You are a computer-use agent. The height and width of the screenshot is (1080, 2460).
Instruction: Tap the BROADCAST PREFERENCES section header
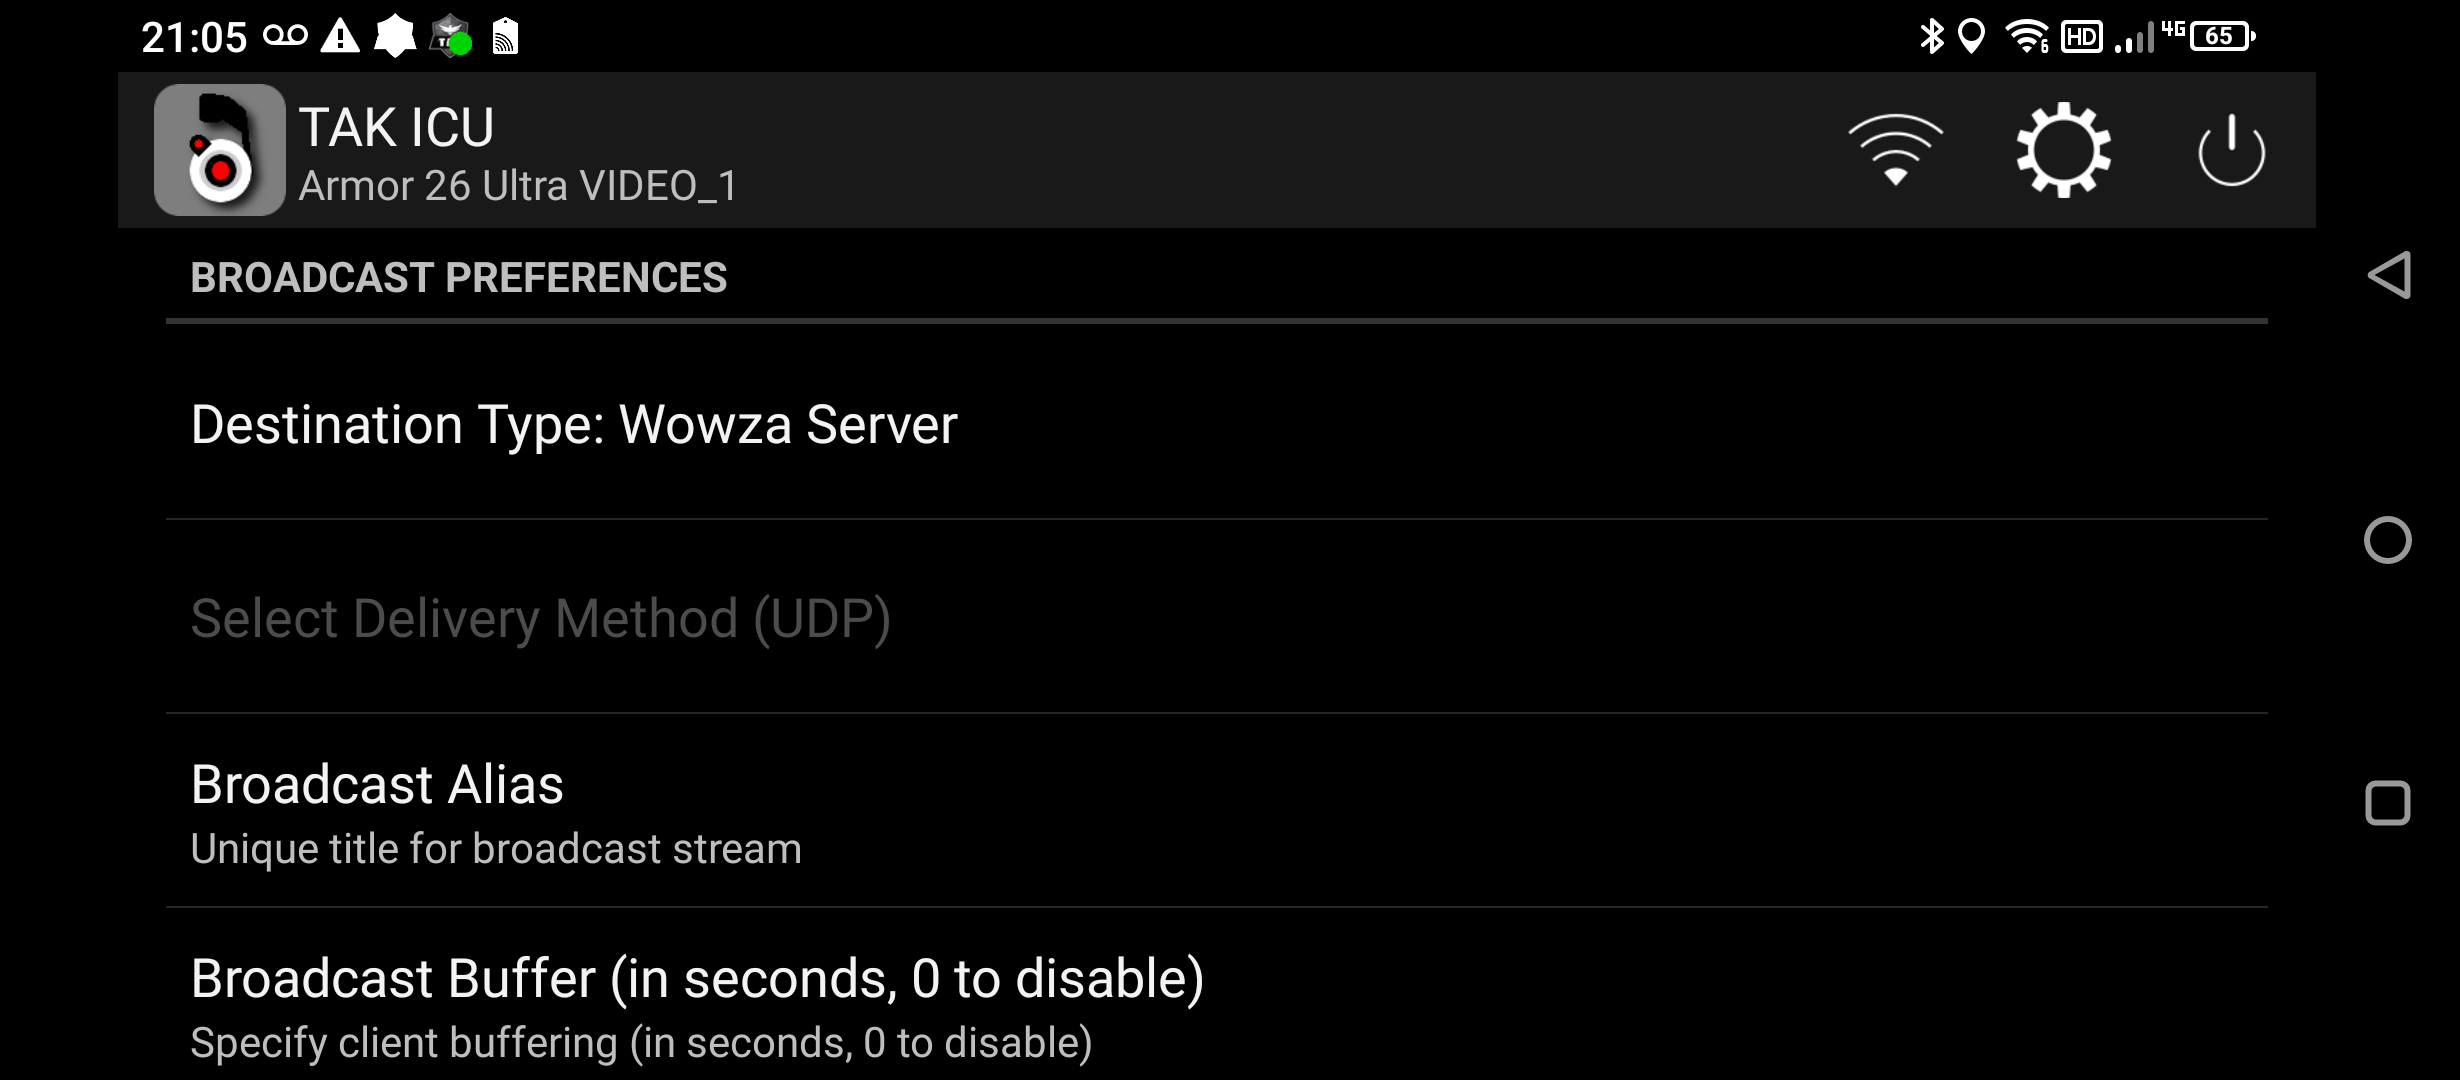pos(458,278)
